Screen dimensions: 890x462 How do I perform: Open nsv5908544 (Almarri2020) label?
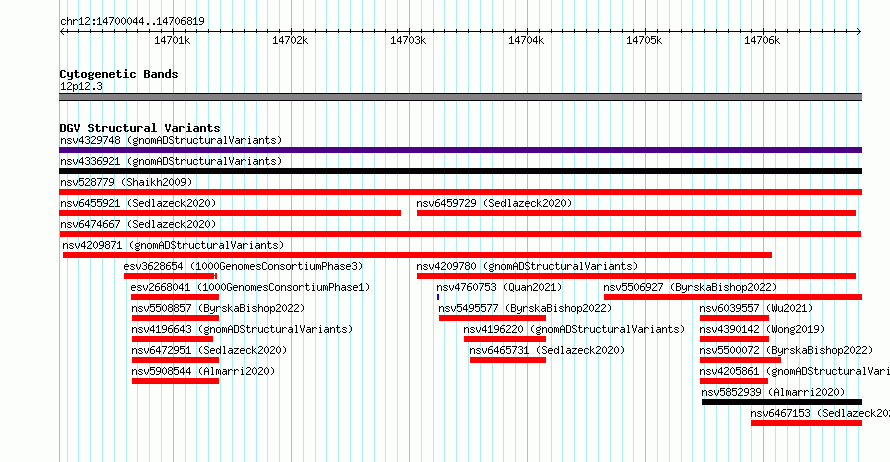203,371
